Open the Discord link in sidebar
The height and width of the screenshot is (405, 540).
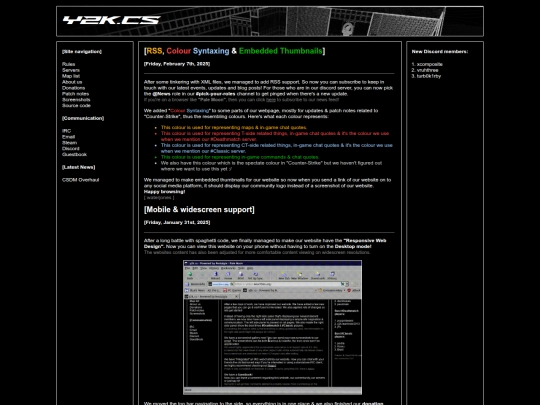(71, 148)
